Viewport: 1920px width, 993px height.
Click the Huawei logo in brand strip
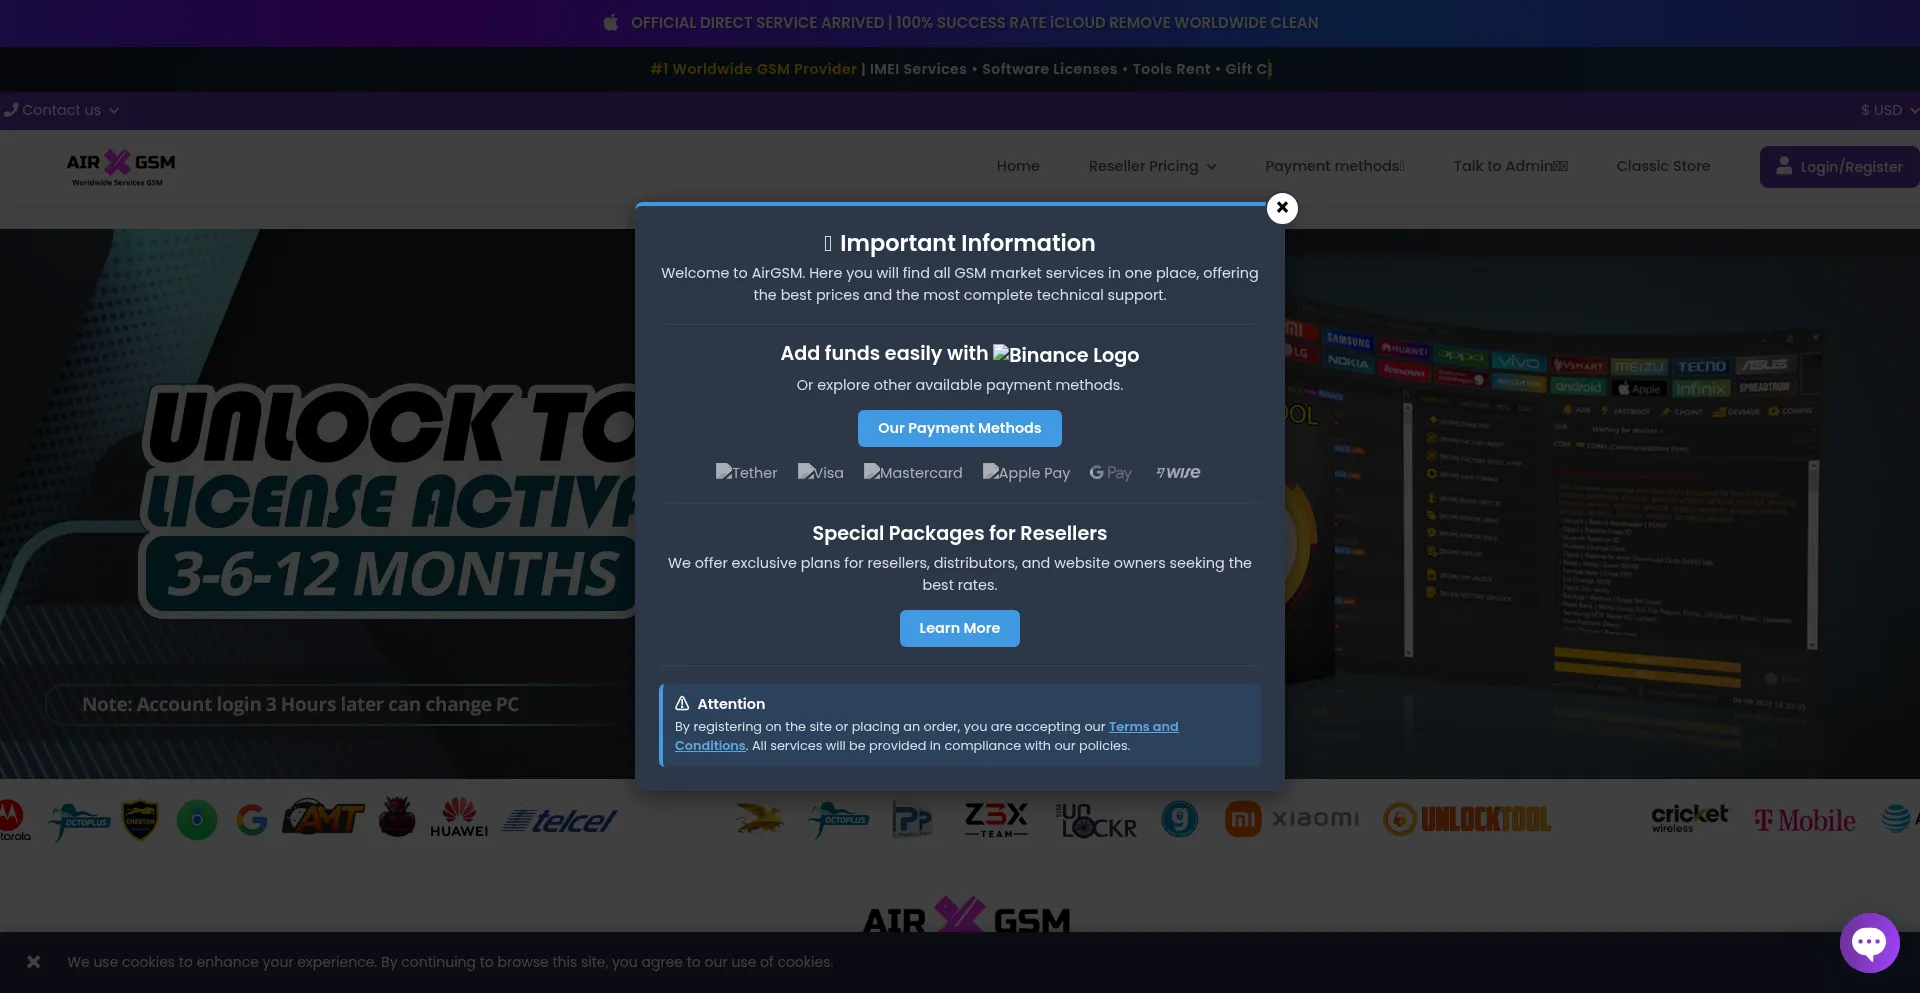point(459,817)
